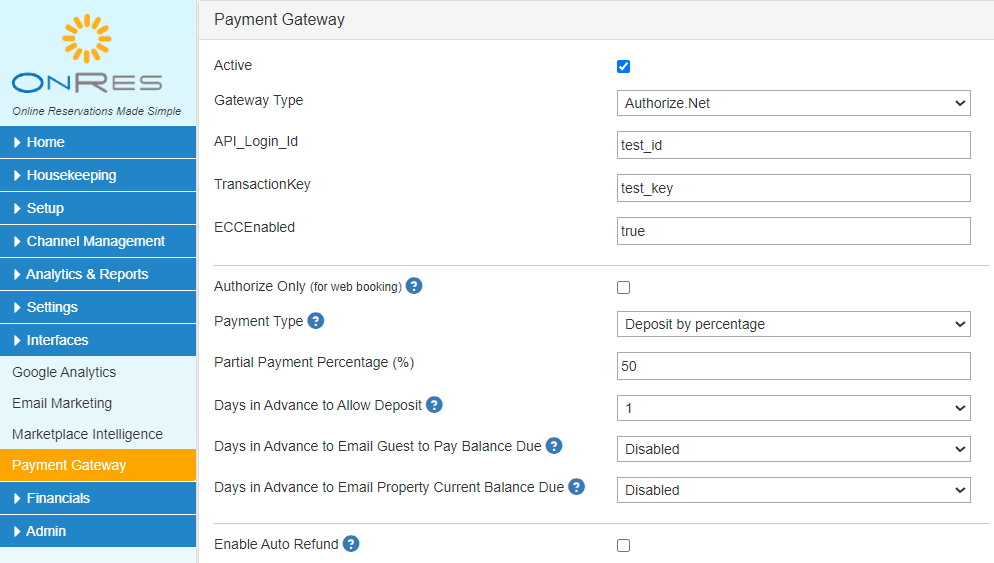
Task: Show help for Email Property Current Balance Due
Action: click(576, 486)
